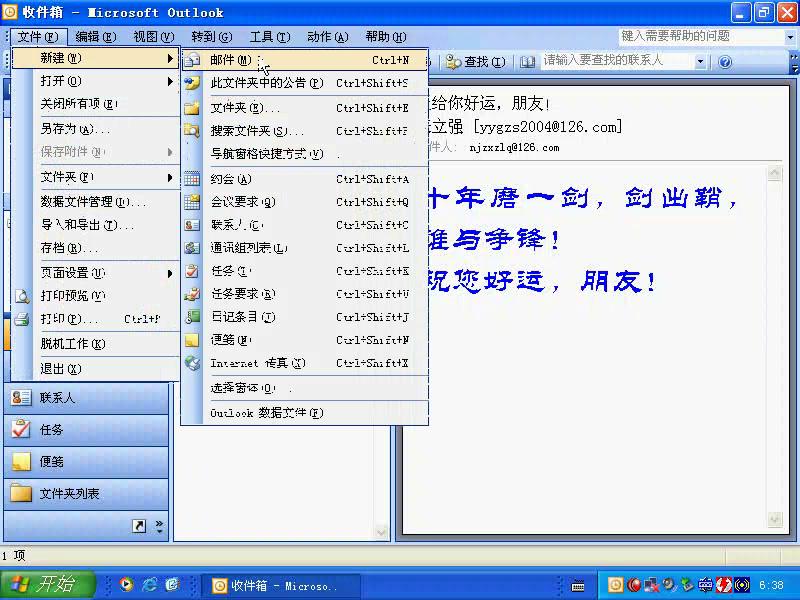Click configure buttons chevron in navigation pane
Viewport: 800px width, 600px height.
pos(160,527)
